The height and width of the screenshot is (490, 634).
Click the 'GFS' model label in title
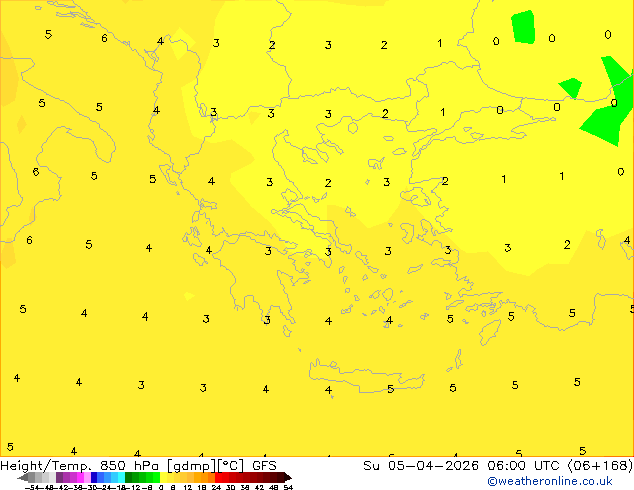pos(264,466)
